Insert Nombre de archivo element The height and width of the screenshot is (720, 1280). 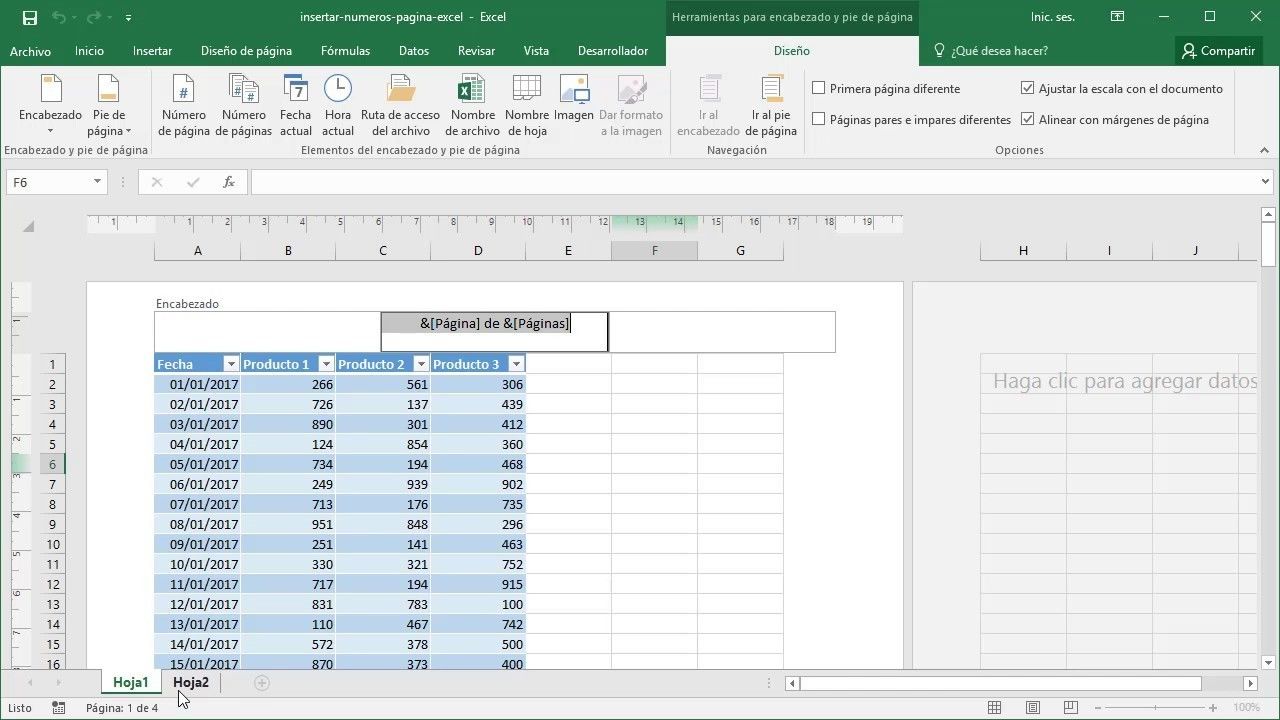click(473, 106)
